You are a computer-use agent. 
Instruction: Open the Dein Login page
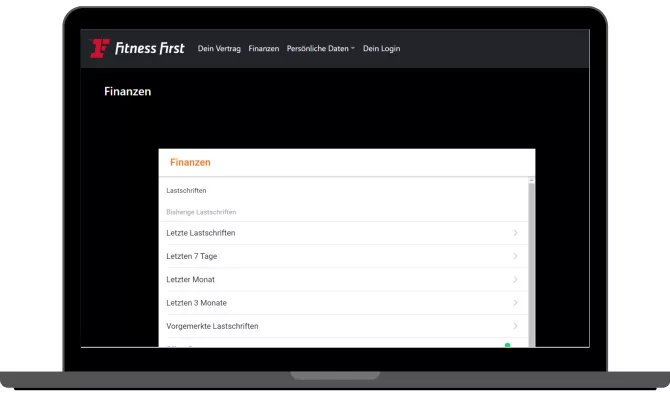click(x=381, y=49)
